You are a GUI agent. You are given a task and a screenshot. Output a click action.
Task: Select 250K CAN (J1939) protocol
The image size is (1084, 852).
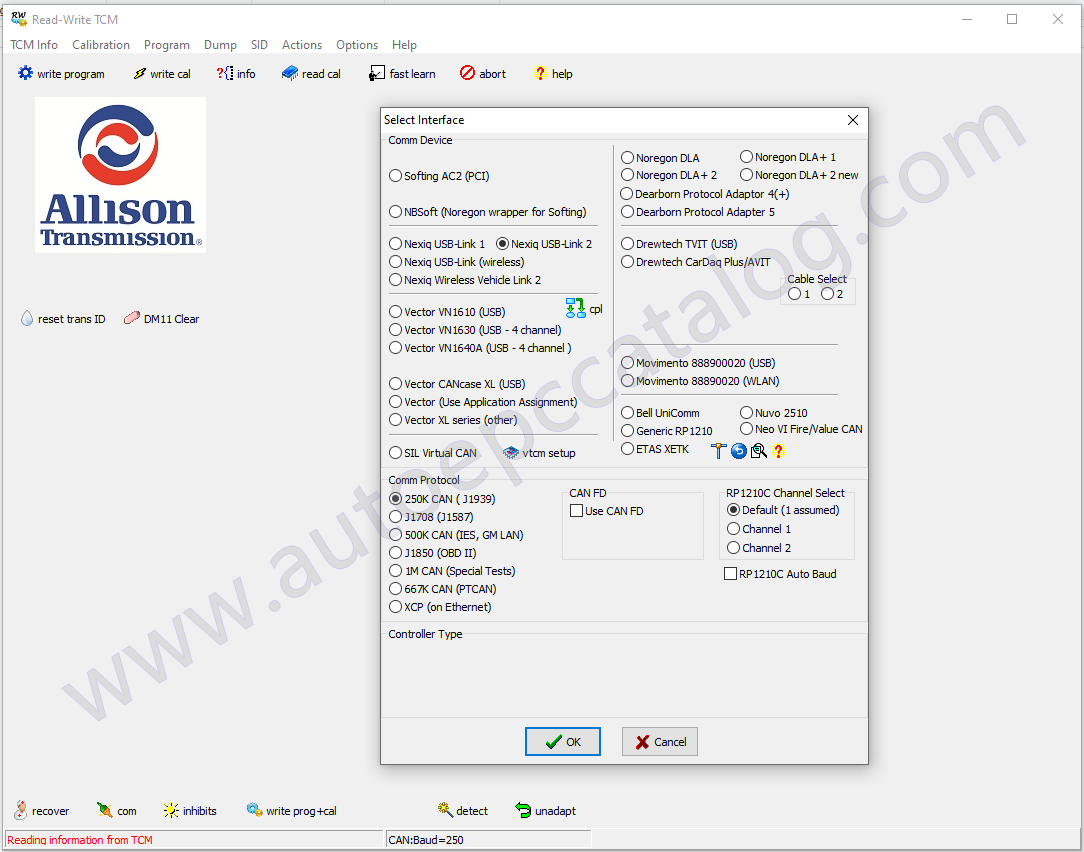coord(395,498)
